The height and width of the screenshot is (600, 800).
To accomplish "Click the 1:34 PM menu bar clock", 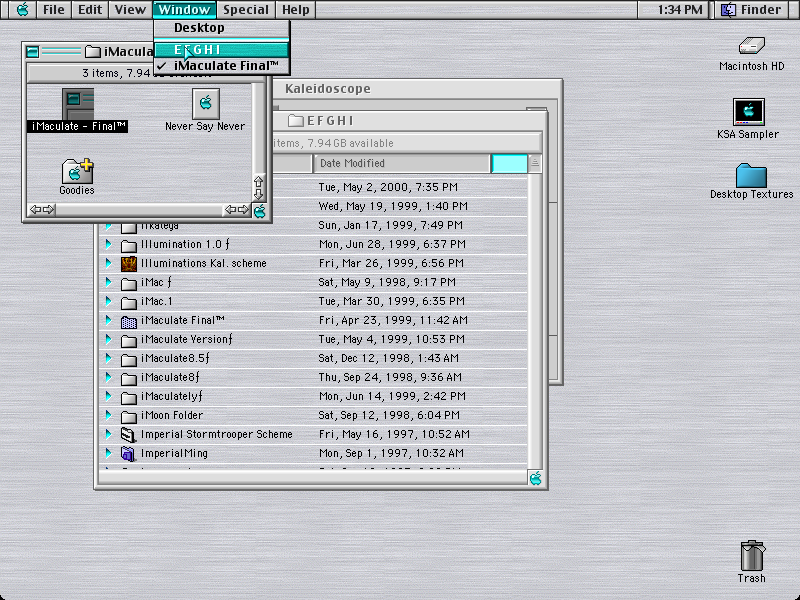I will pyautogui.click(x=680, y=9).
